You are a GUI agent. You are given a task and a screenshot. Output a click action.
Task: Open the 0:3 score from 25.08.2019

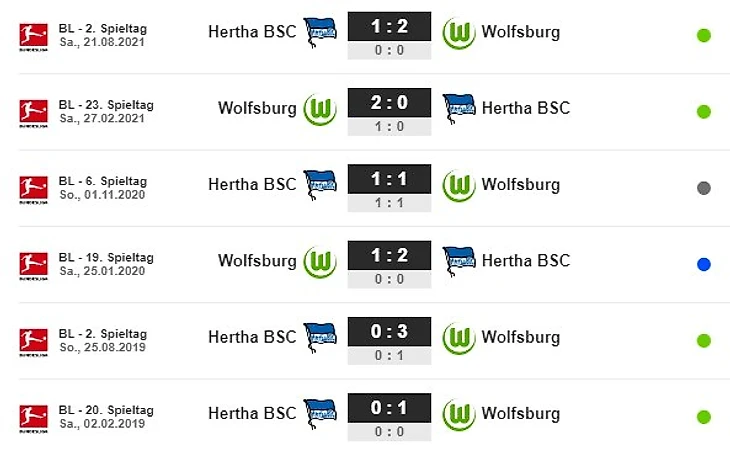coord(389,332)
